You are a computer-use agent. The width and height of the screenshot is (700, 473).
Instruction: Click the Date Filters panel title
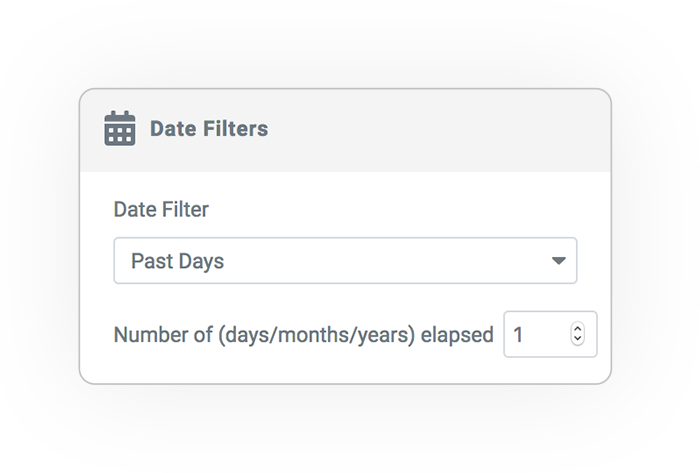[x=209, y=129]
